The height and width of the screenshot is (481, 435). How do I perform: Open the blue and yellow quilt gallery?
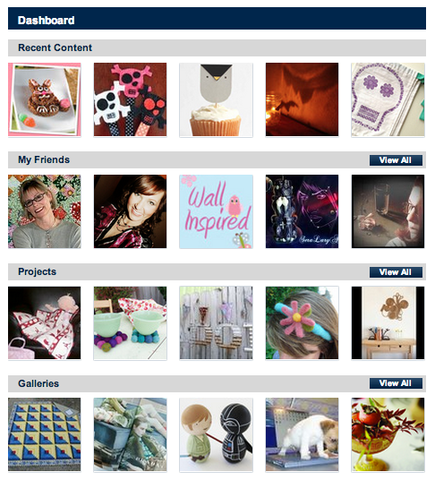(x=44, y=435)
